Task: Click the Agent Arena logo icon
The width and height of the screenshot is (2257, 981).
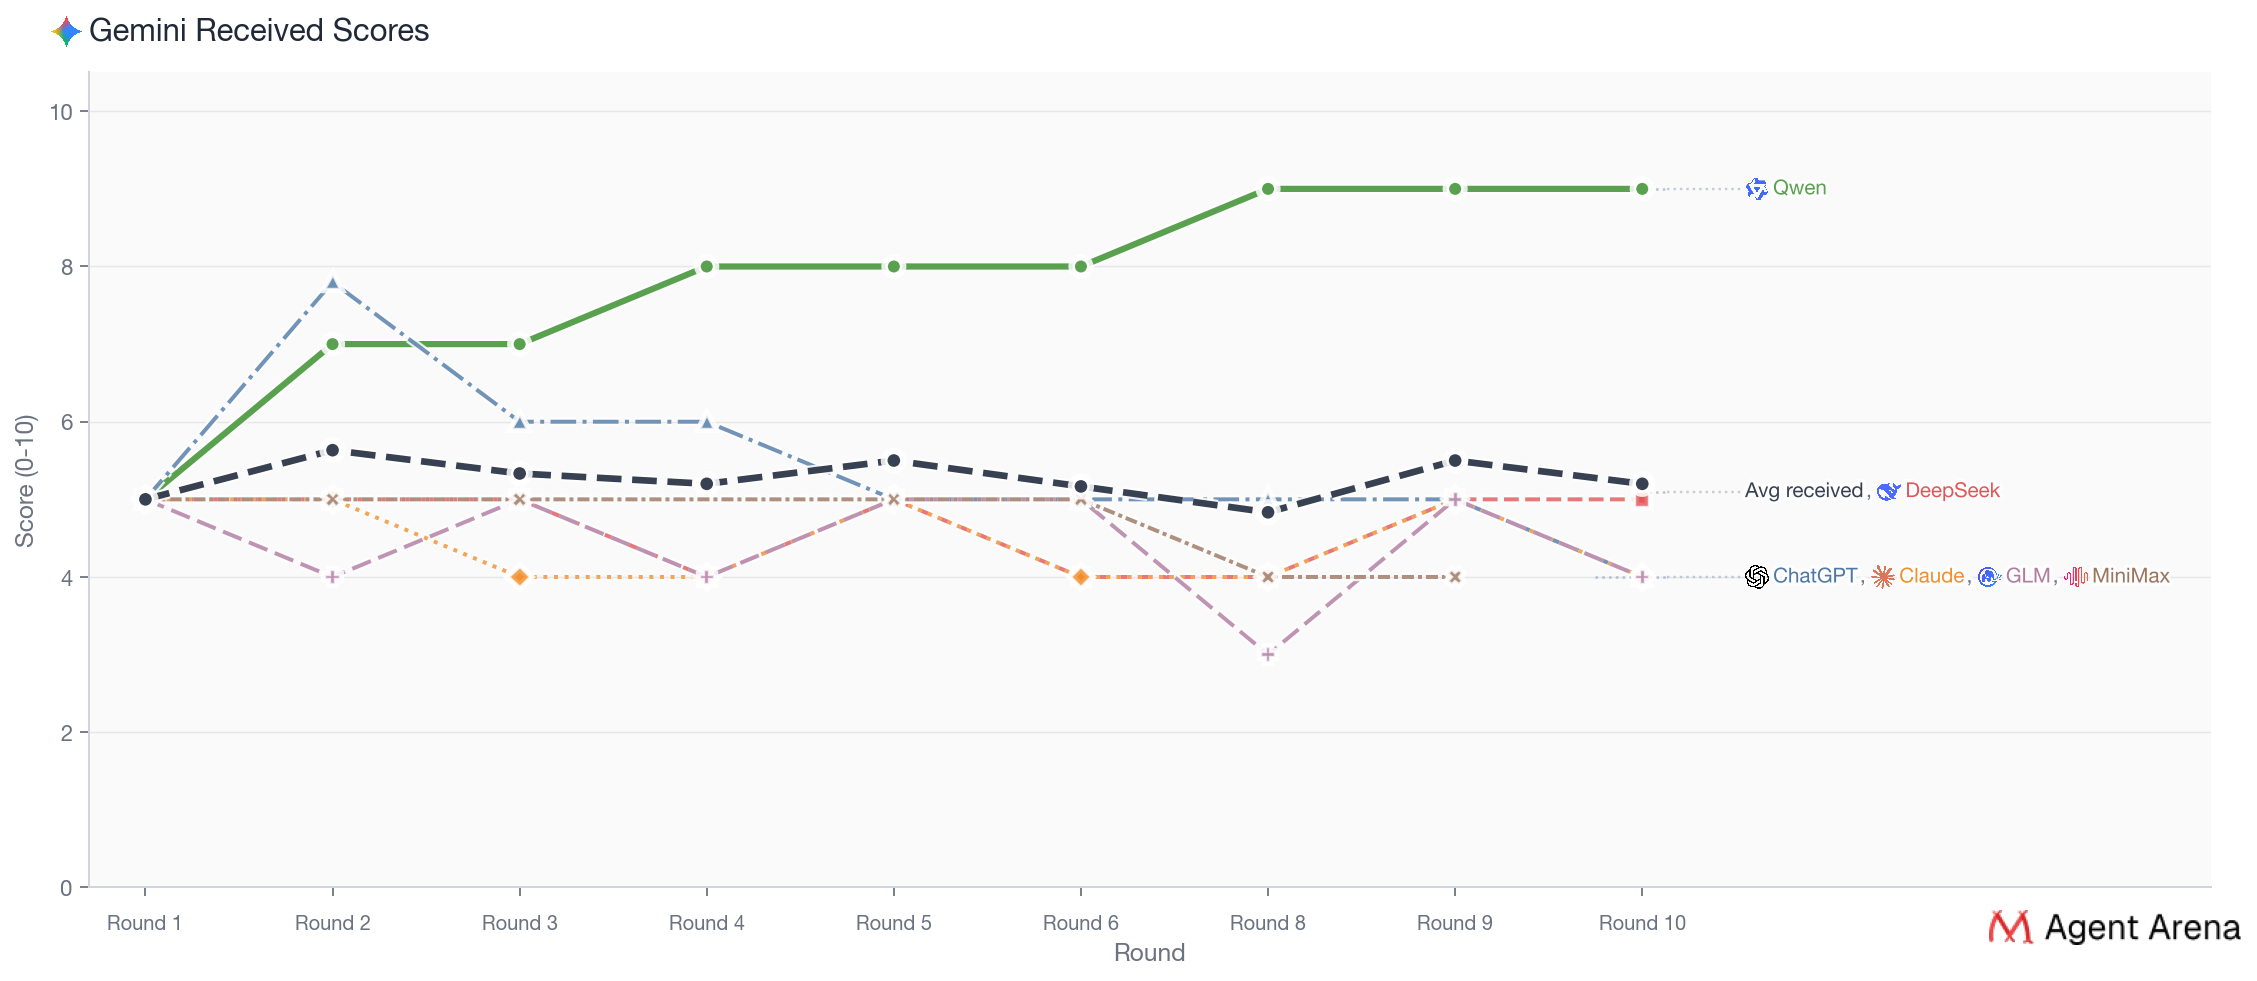Action: pos(2010,927)
